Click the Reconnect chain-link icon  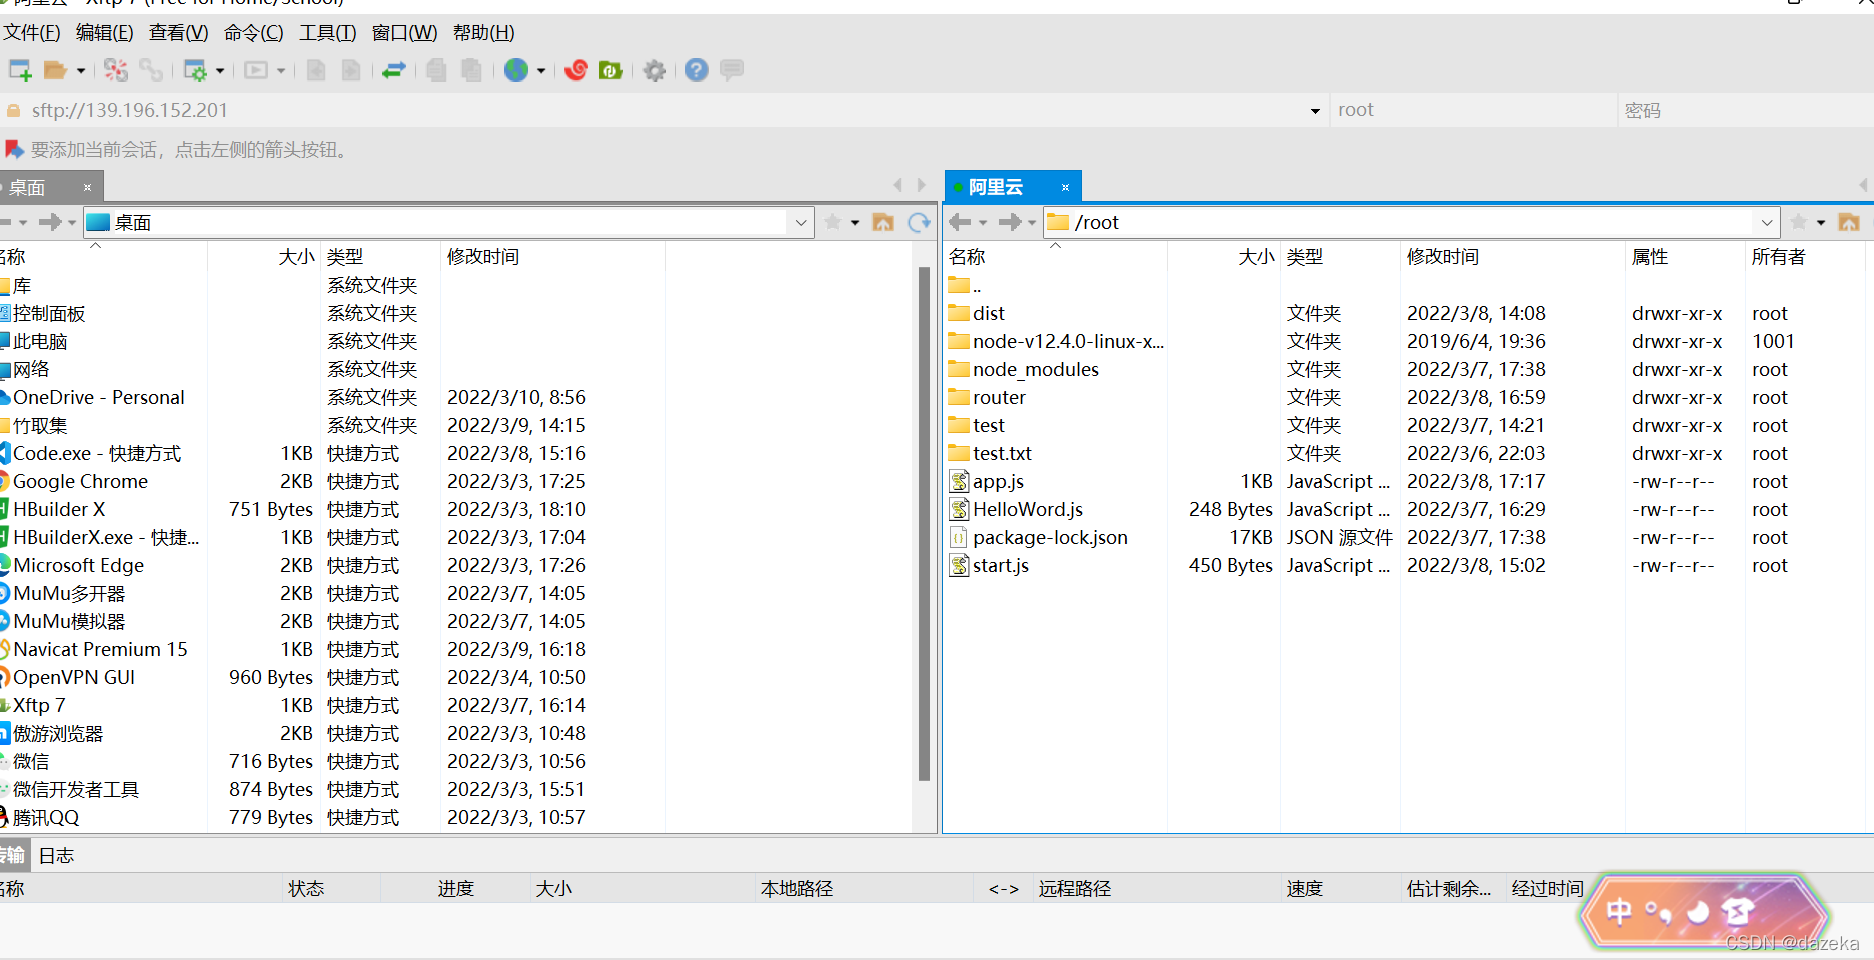click(151, 70)
